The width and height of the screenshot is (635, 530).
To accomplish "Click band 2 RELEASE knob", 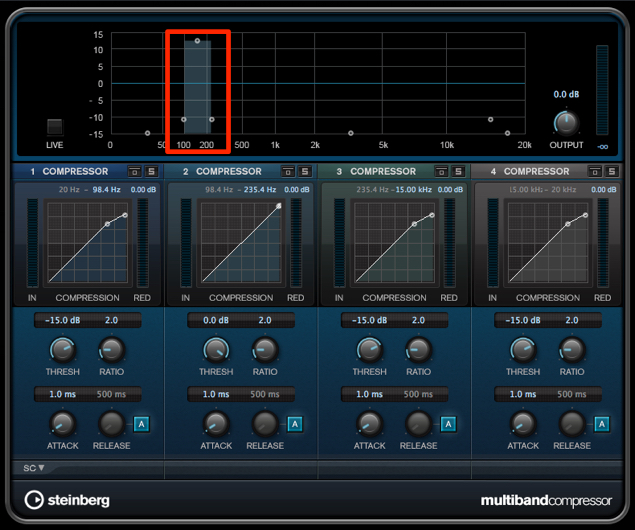I will pos(265,424).
